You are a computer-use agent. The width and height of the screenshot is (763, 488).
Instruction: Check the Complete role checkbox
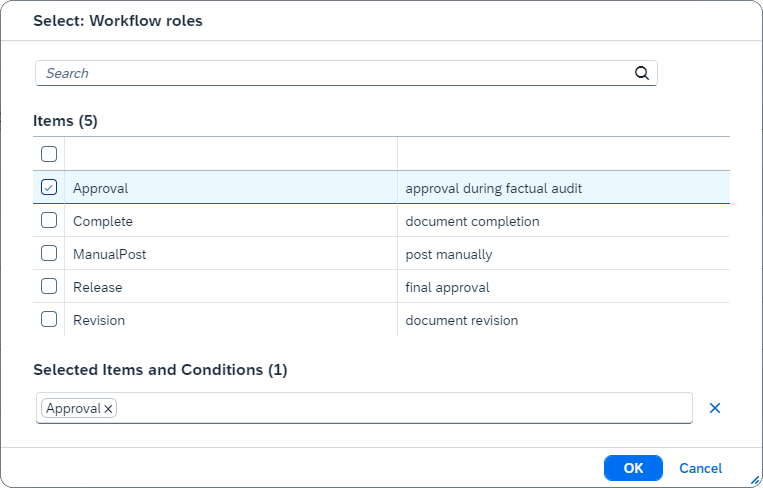point(49,220)
